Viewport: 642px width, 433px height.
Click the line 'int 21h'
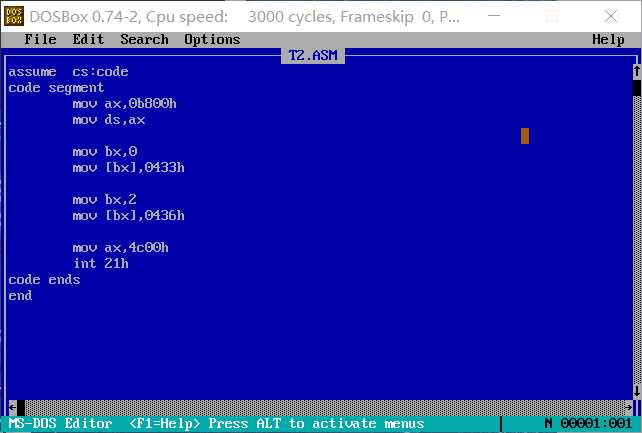pos(100,263)
